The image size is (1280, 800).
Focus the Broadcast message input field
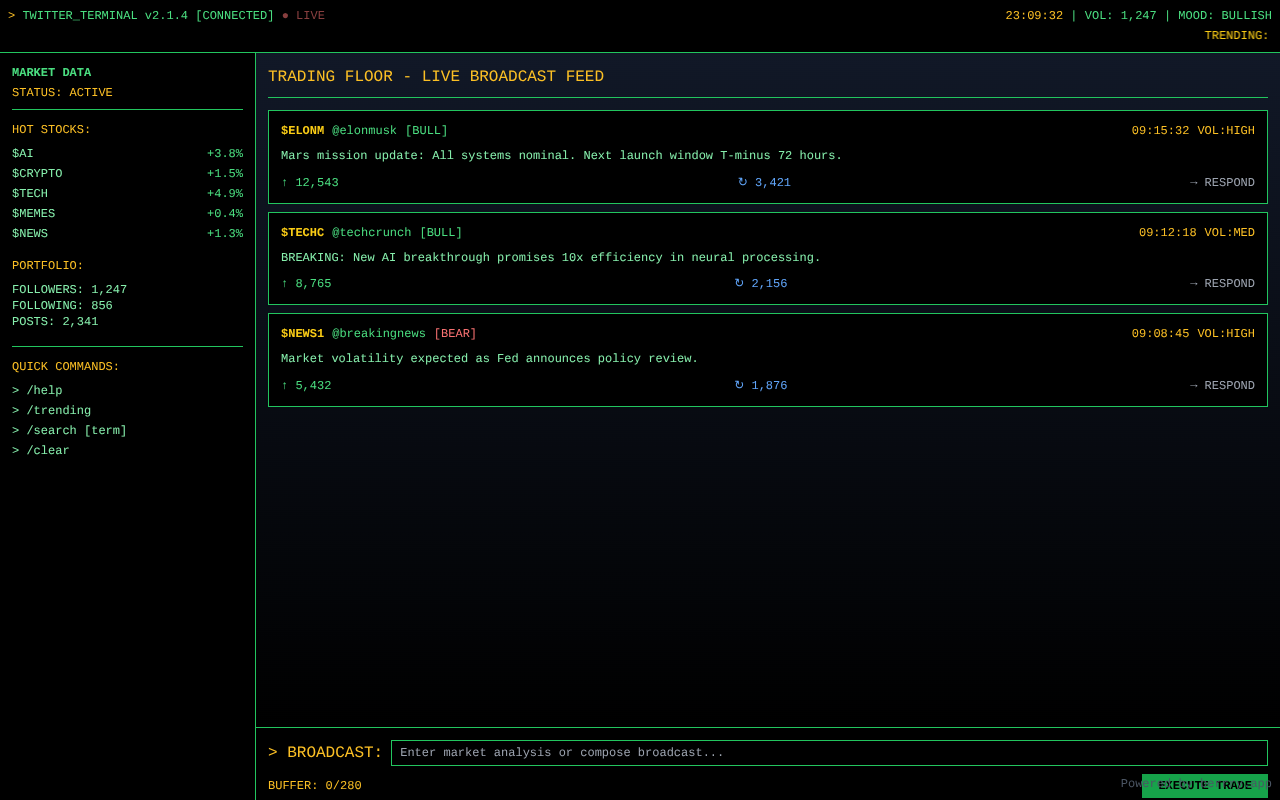828,753
